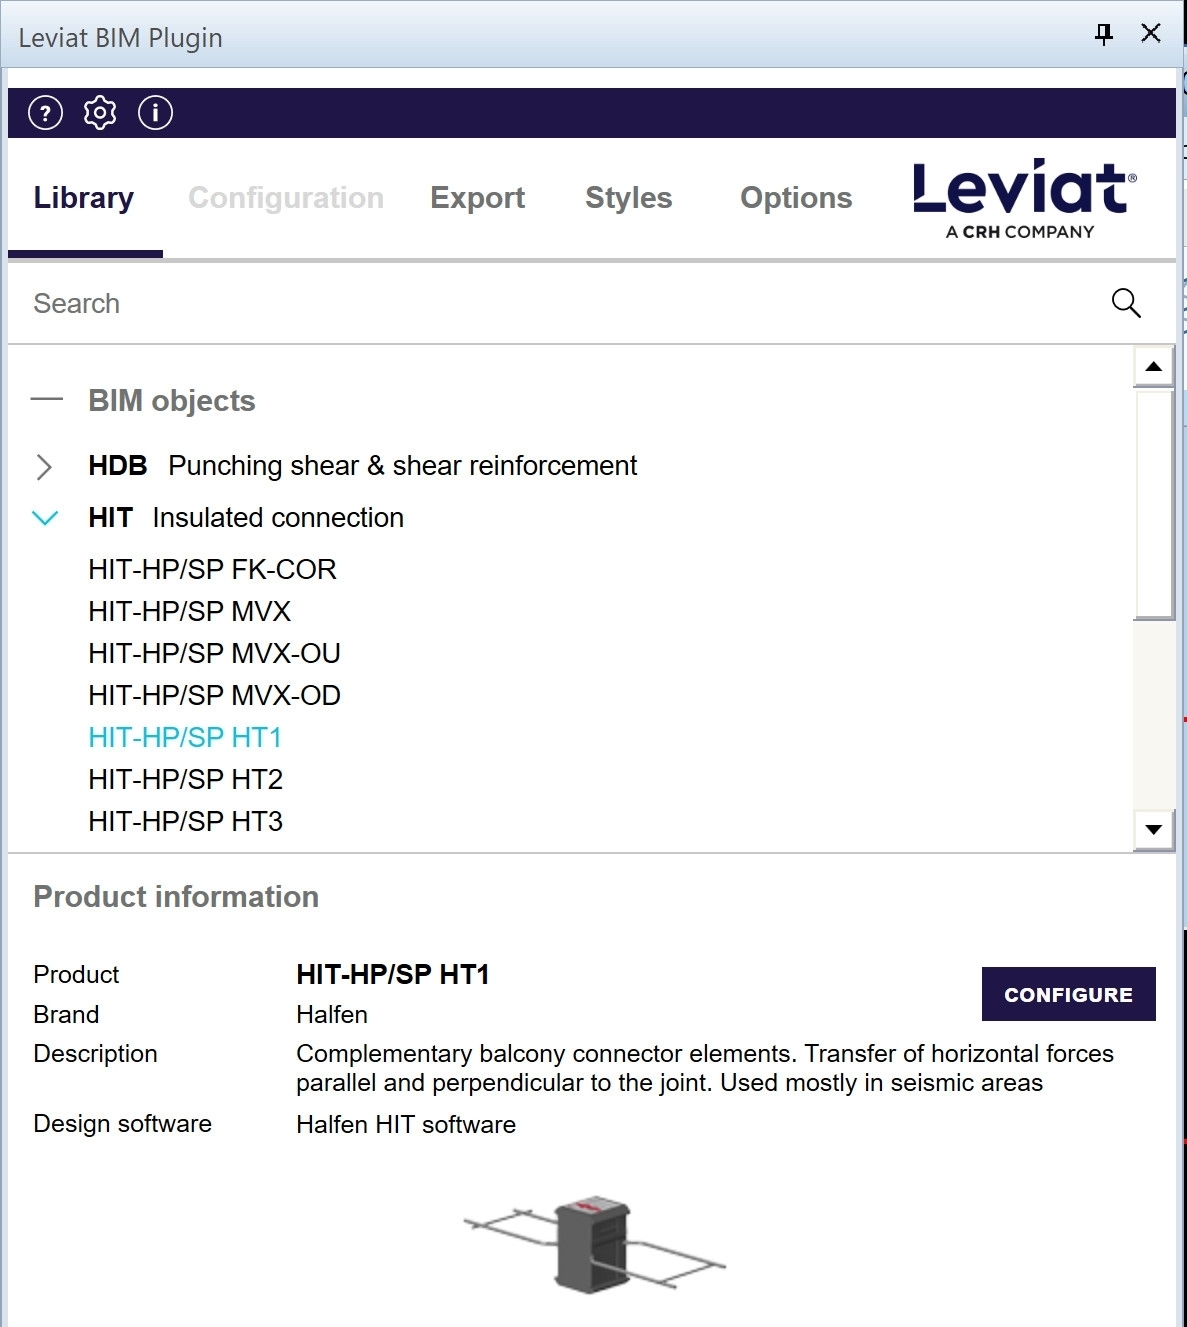The height and width of the screenshot is (1327, 1187).
Task: Open settings gear icon
Action: [x=100, y=113]
